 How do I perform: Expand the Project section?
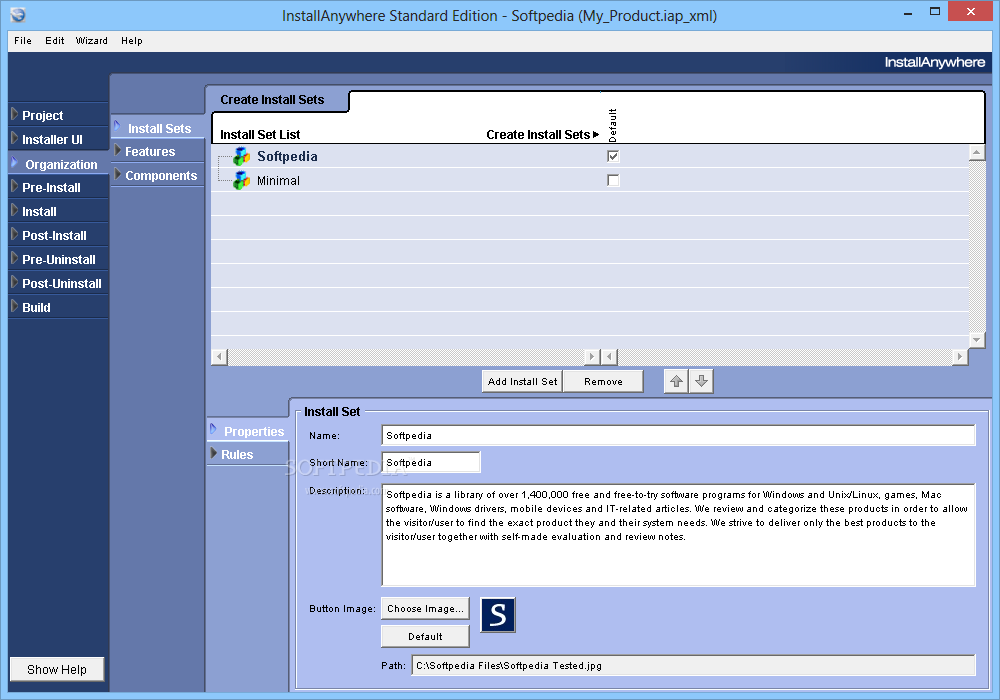(59, 115)
